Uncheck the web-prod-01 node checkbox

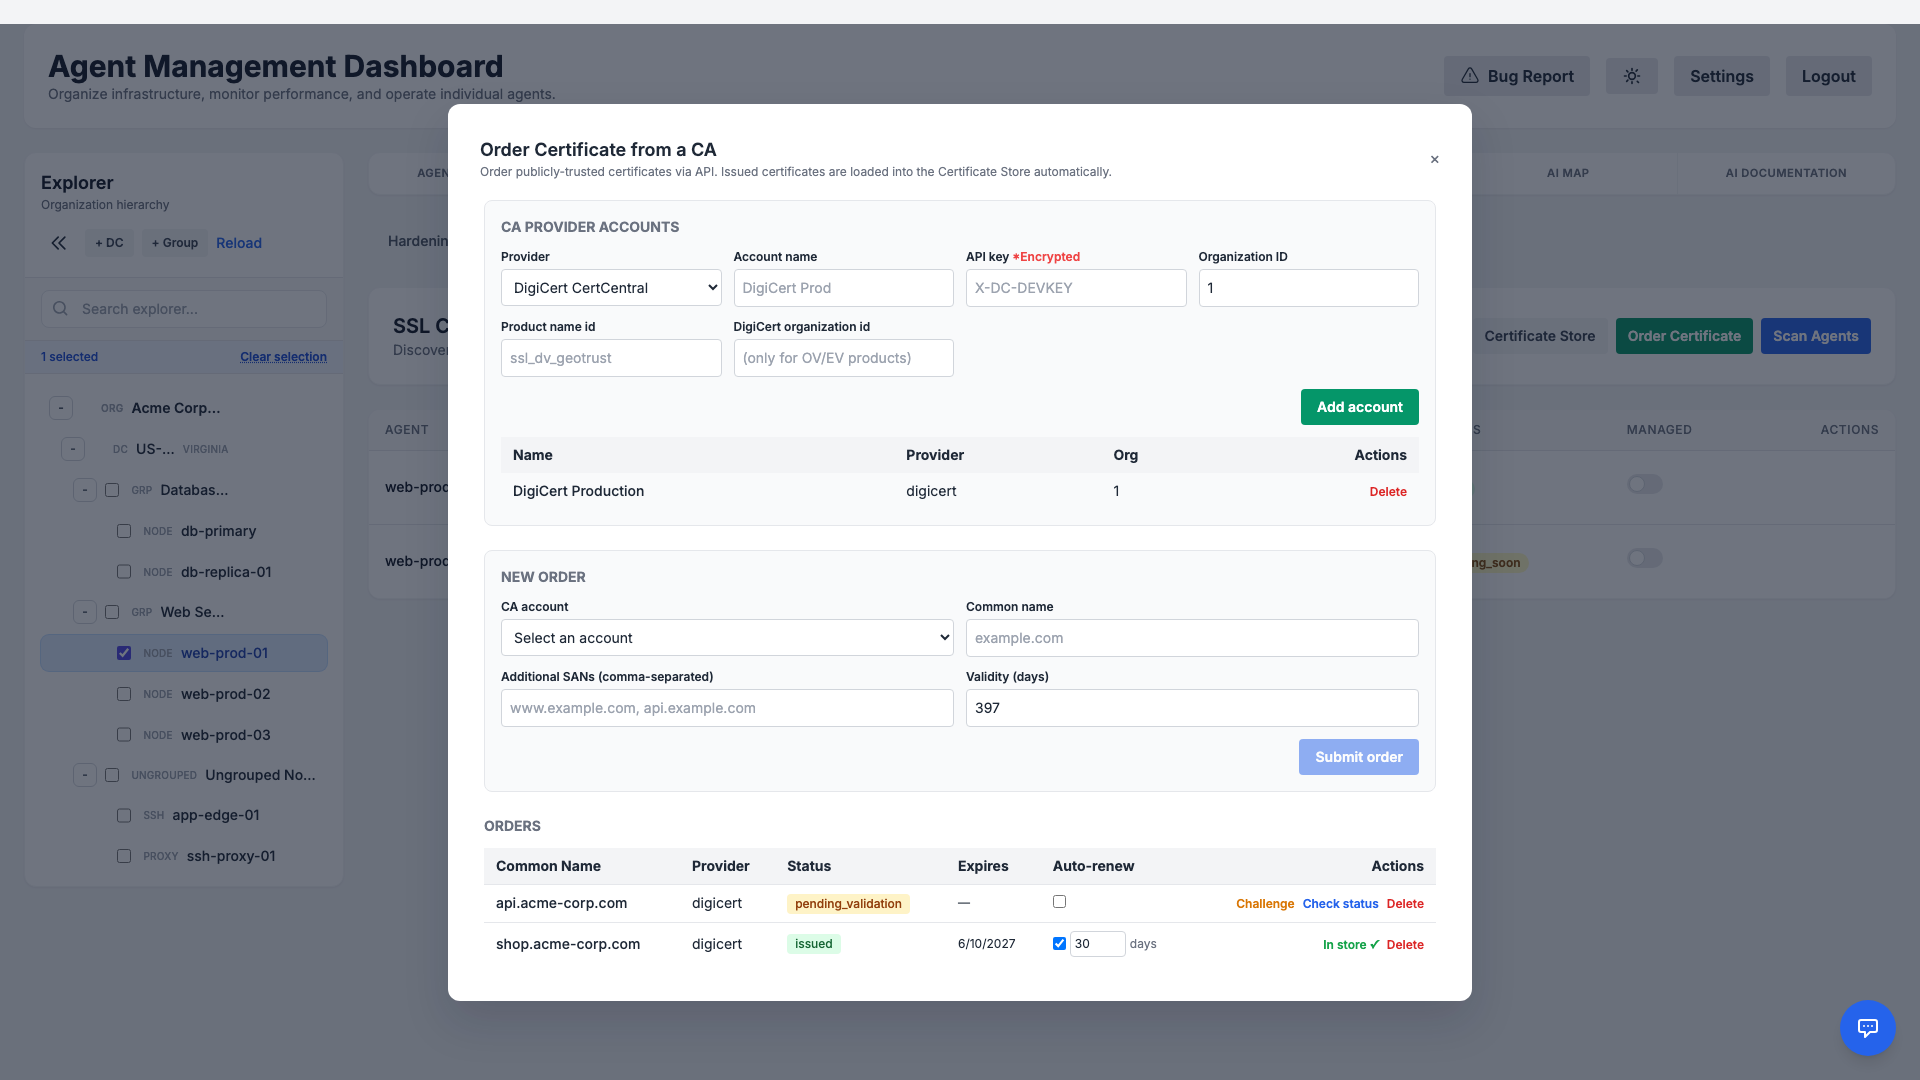click(124, 653)
